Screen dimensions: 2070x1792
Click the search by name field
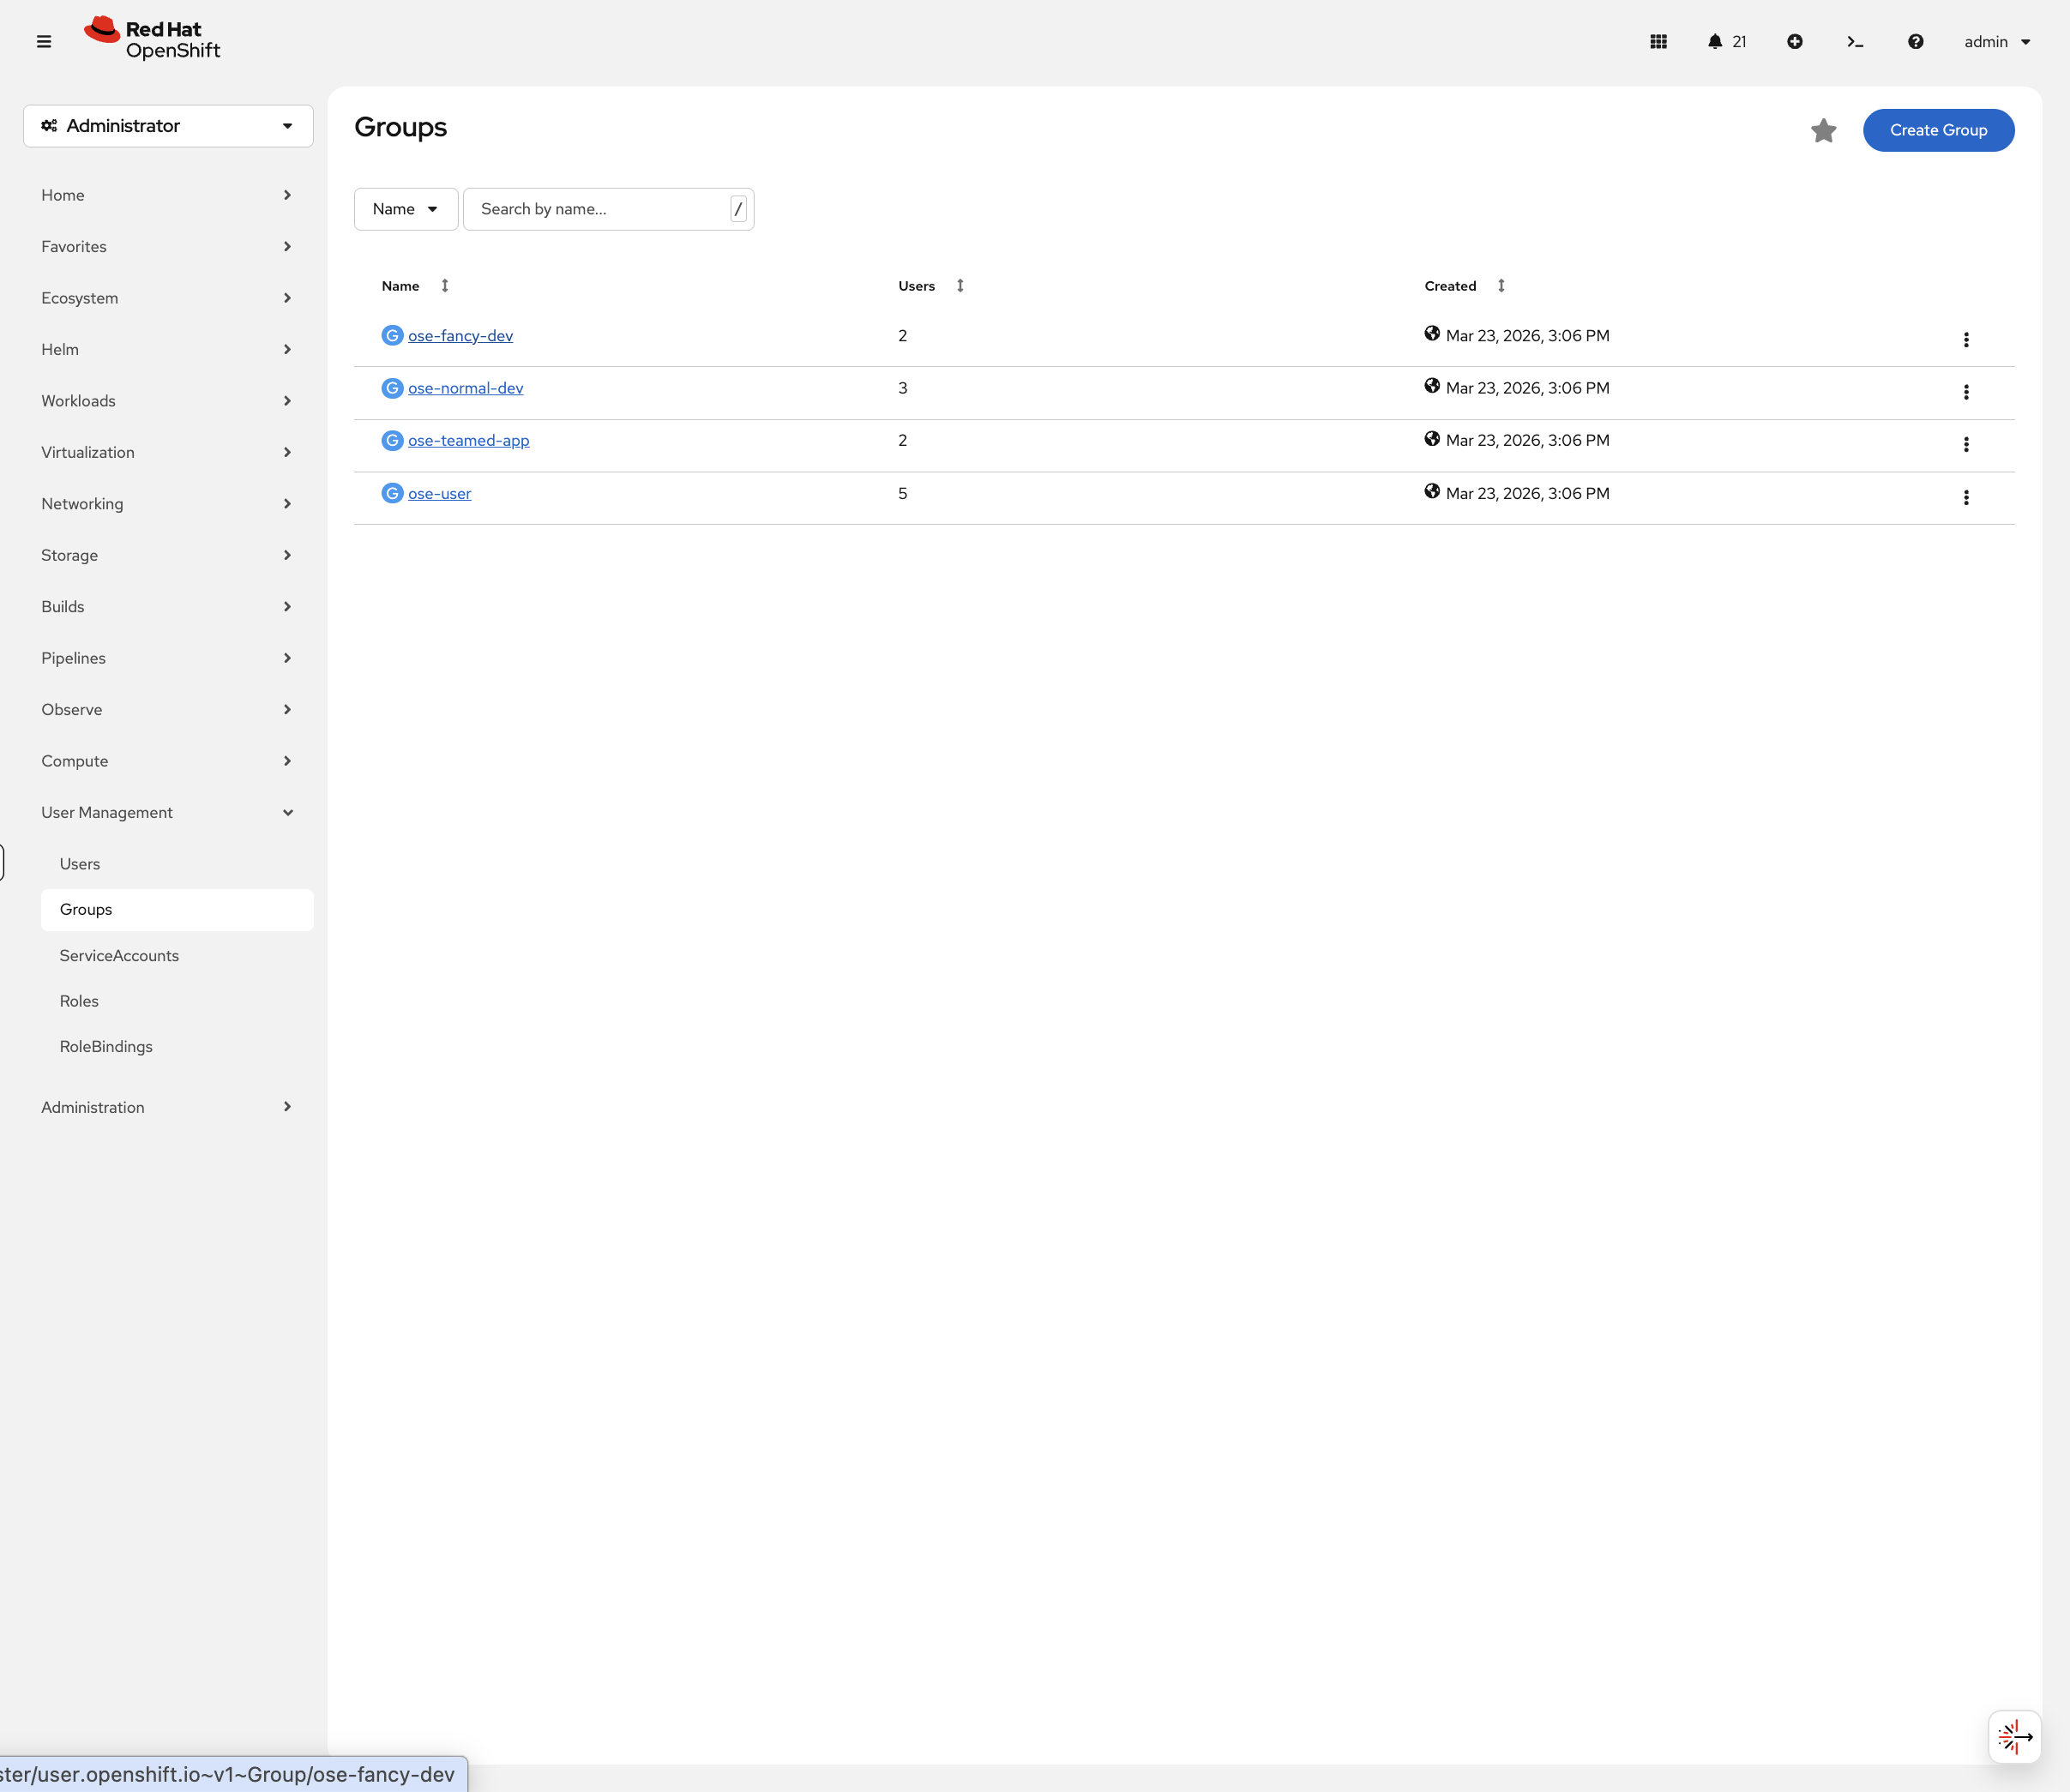coord(600,209)
